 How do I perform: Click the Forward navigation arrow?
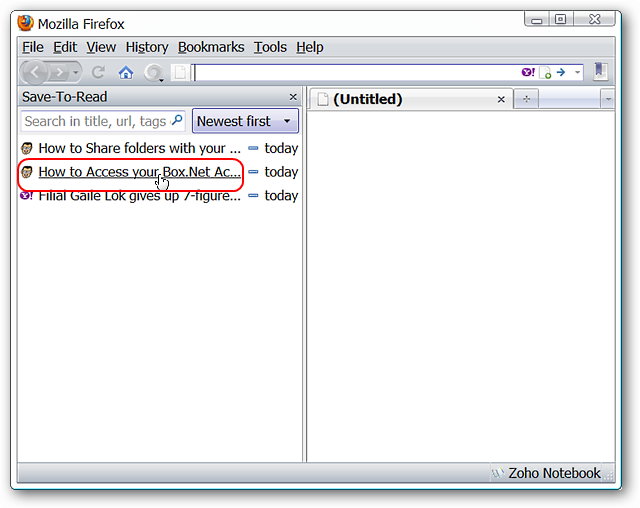tap(60, 73)
